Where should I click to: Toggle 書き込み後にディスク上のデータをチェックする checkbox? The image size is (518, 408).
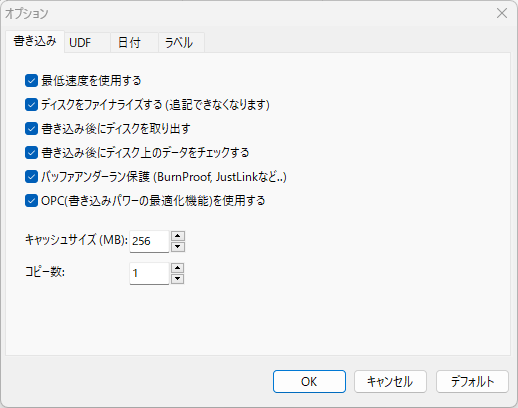(31, 153)
